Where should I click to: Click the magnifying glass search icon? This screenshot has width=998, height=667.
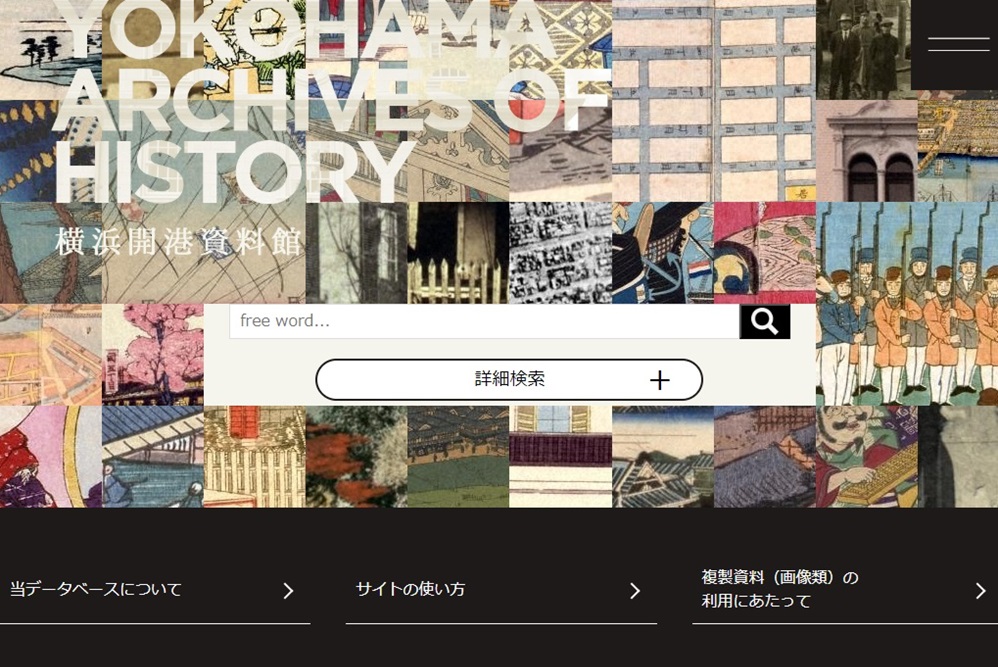point(764,321)
